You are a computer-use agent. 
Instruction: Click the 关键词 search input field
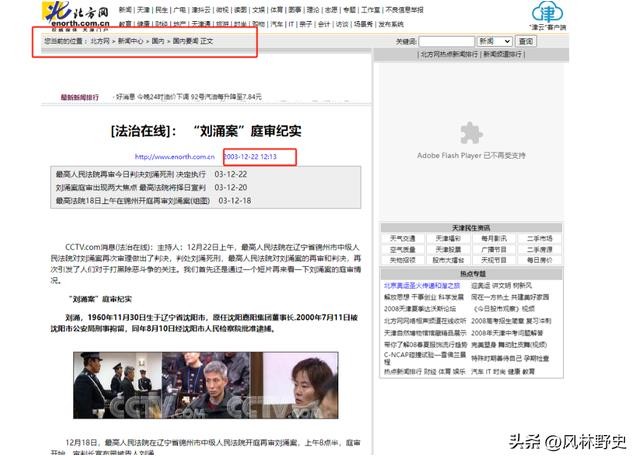pos(446,42)
